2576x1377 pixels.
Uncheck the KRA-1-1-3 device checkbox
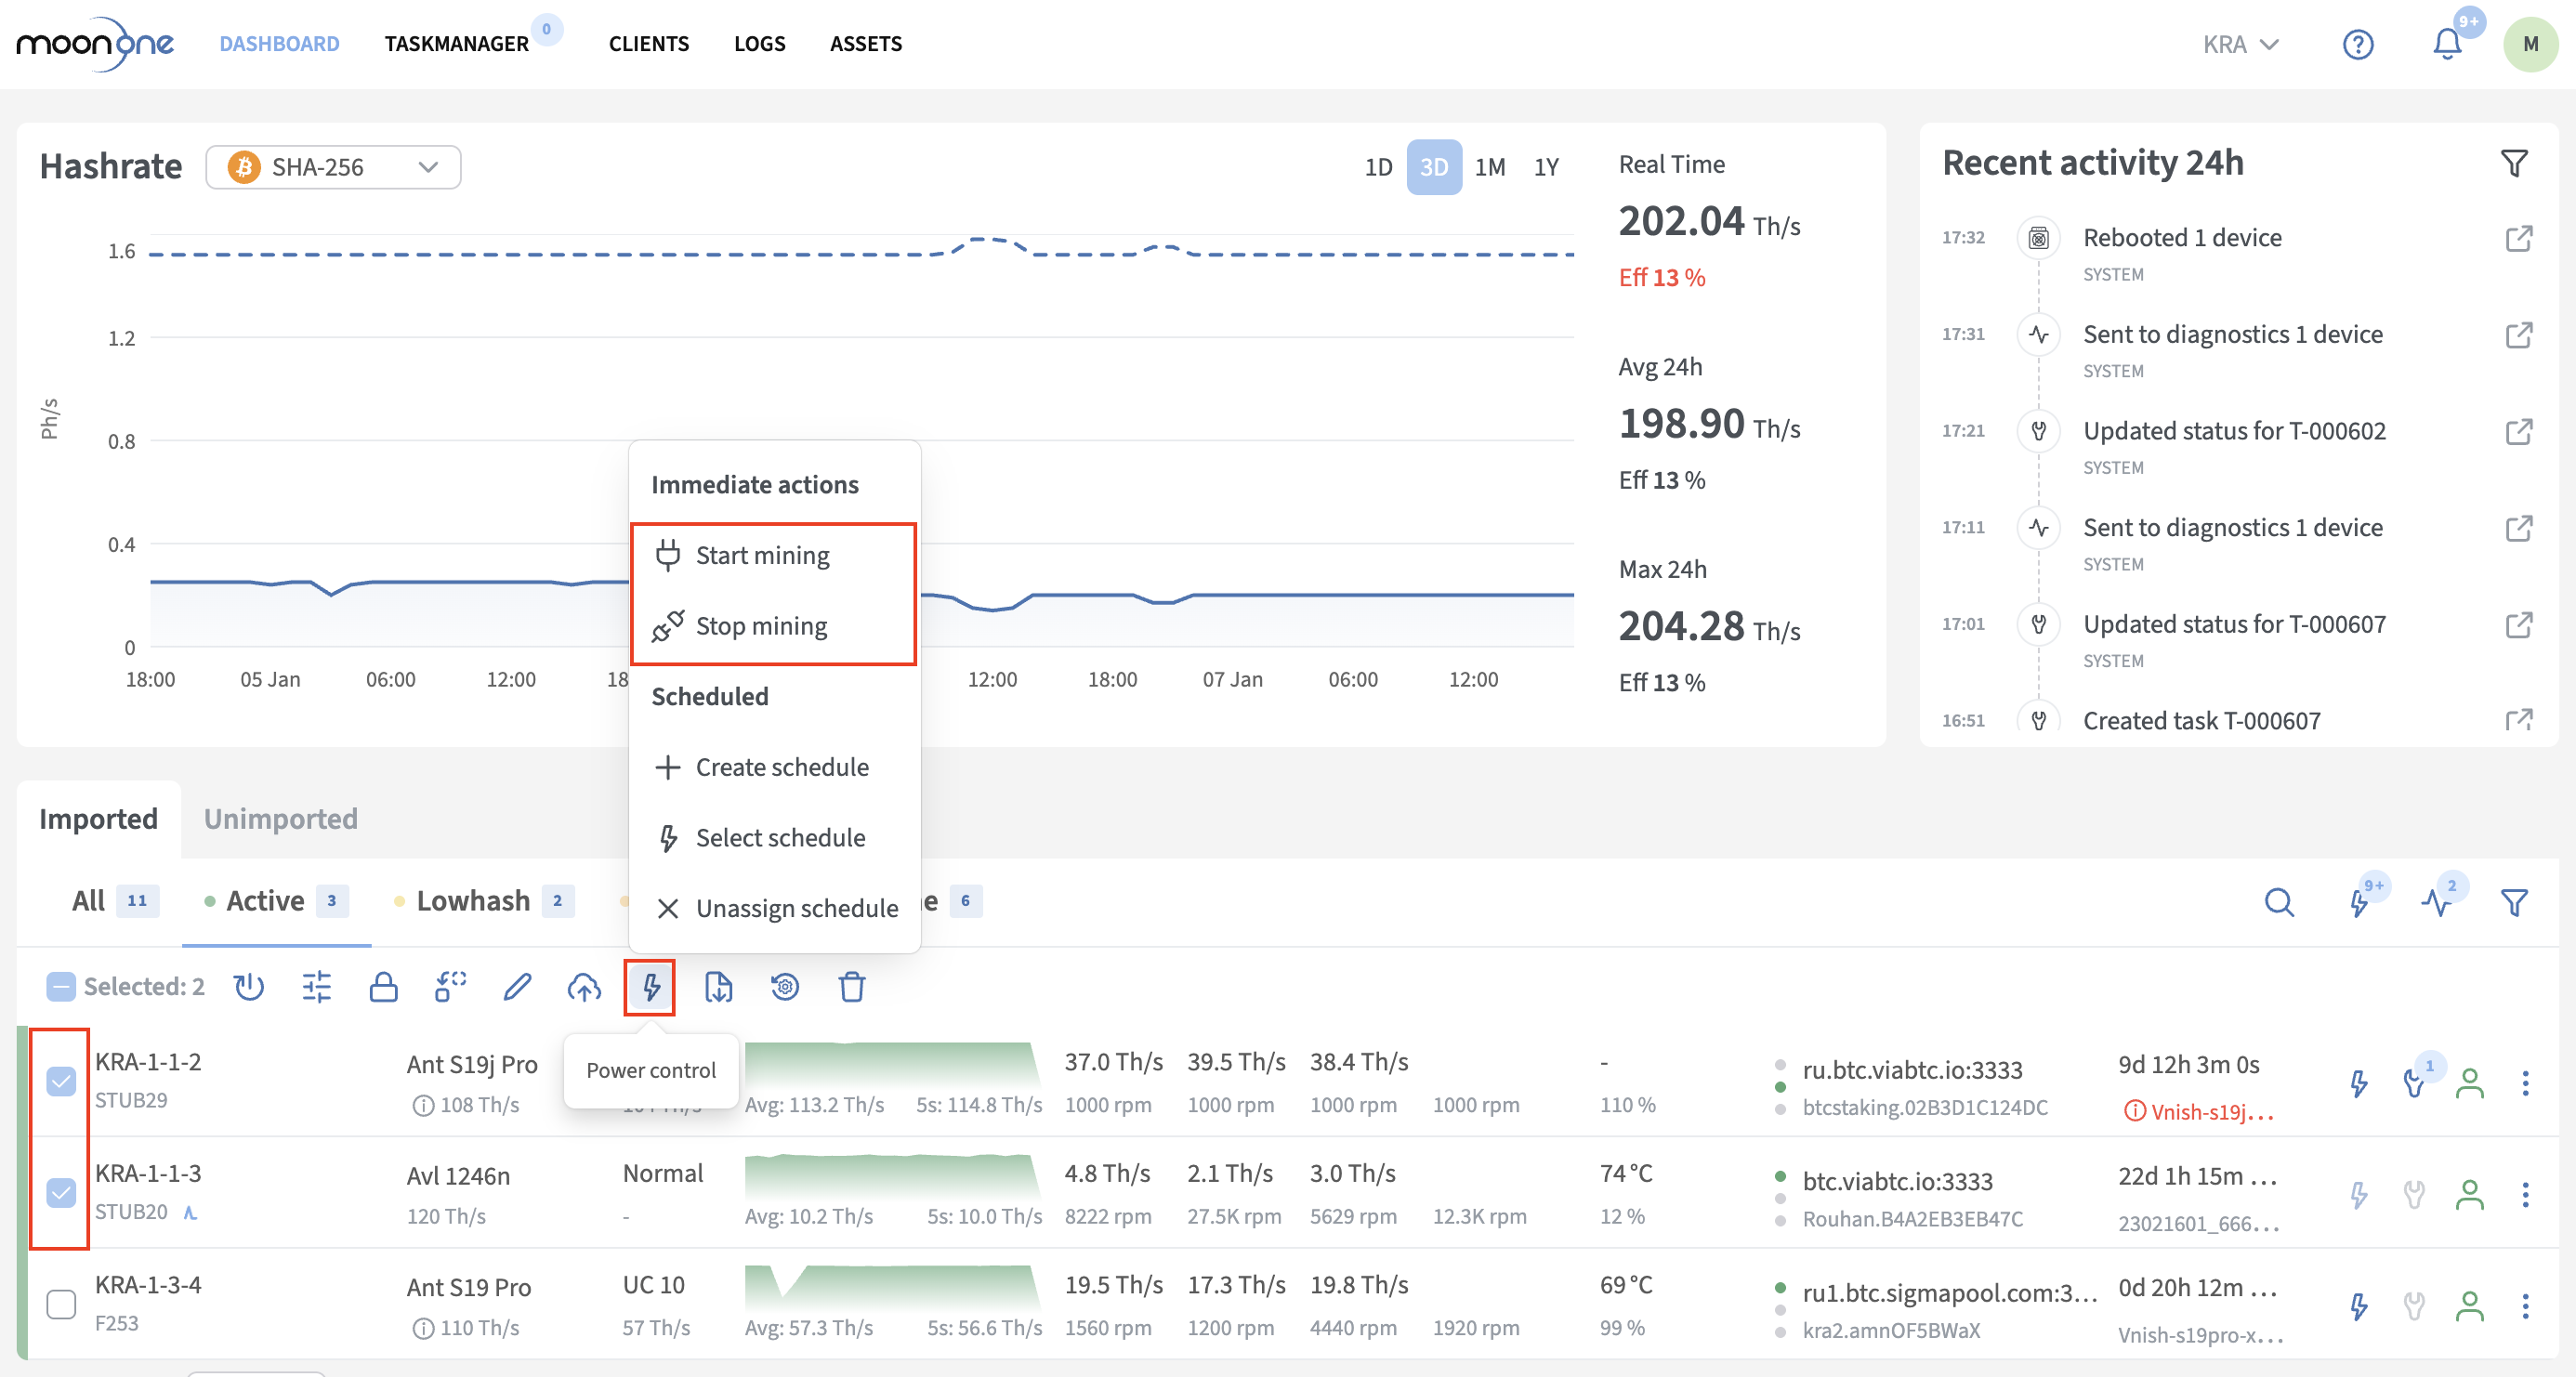point(61,1192)
